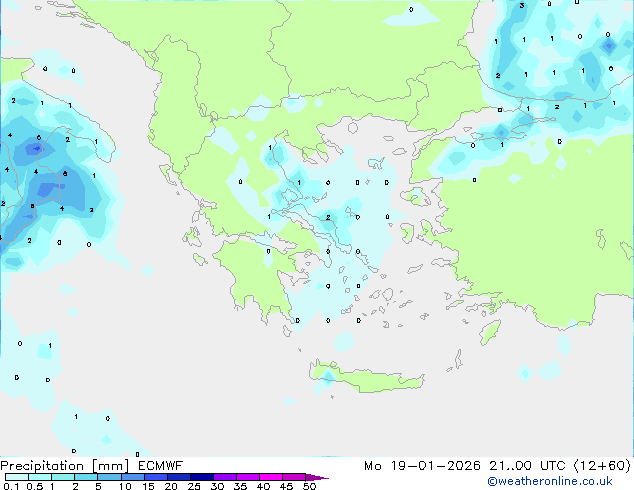The image size is (634, 490).
Task: Click the 1–2 mm legend color swatch
Action: 63,477
